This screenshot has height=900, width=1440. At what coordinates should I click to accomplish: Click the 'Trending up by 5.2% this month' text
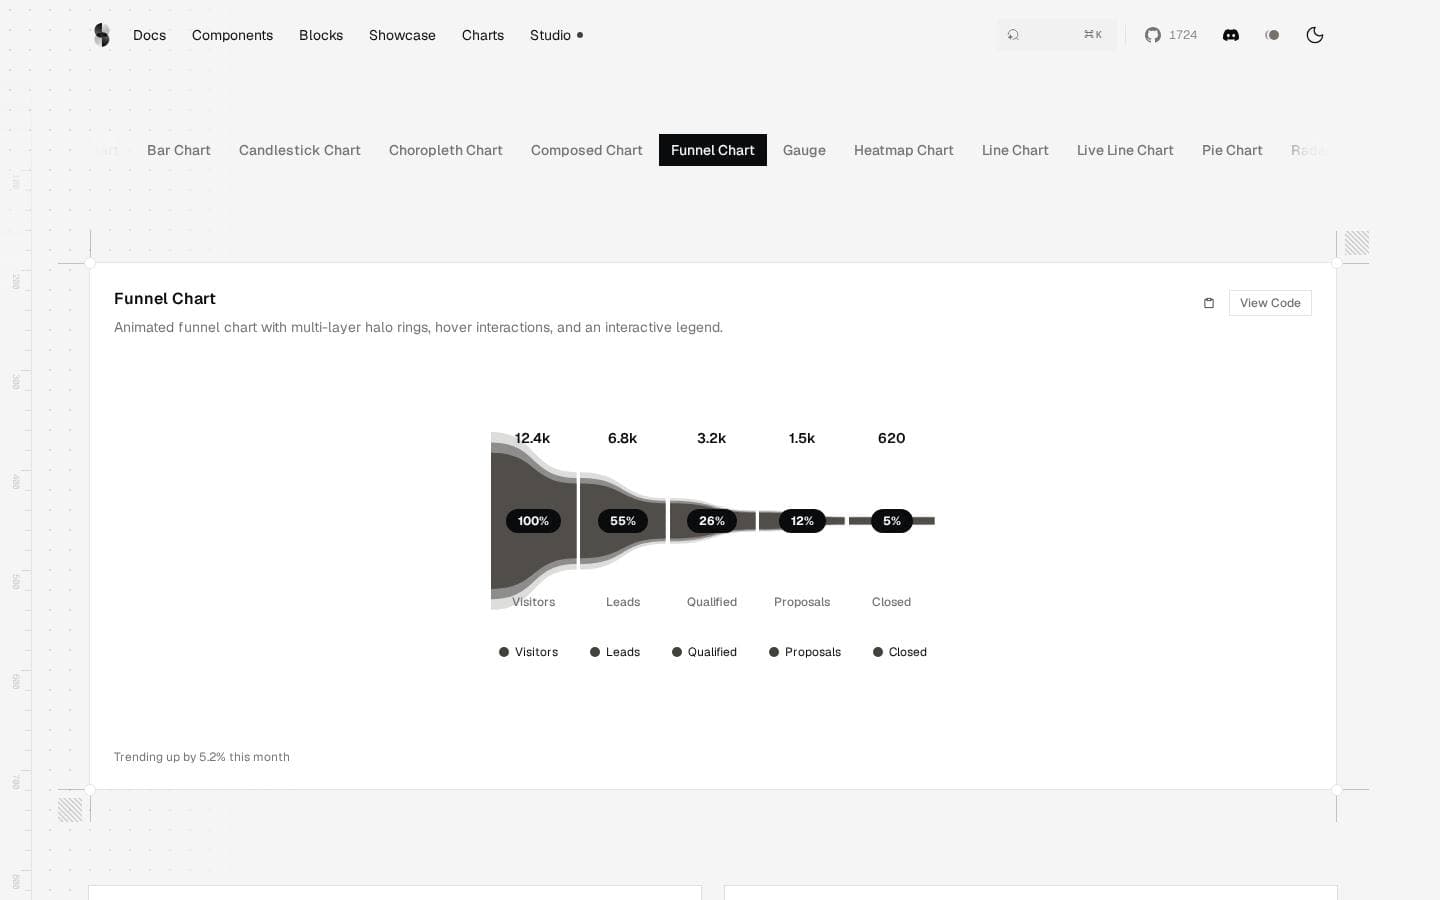pos(202,757)
